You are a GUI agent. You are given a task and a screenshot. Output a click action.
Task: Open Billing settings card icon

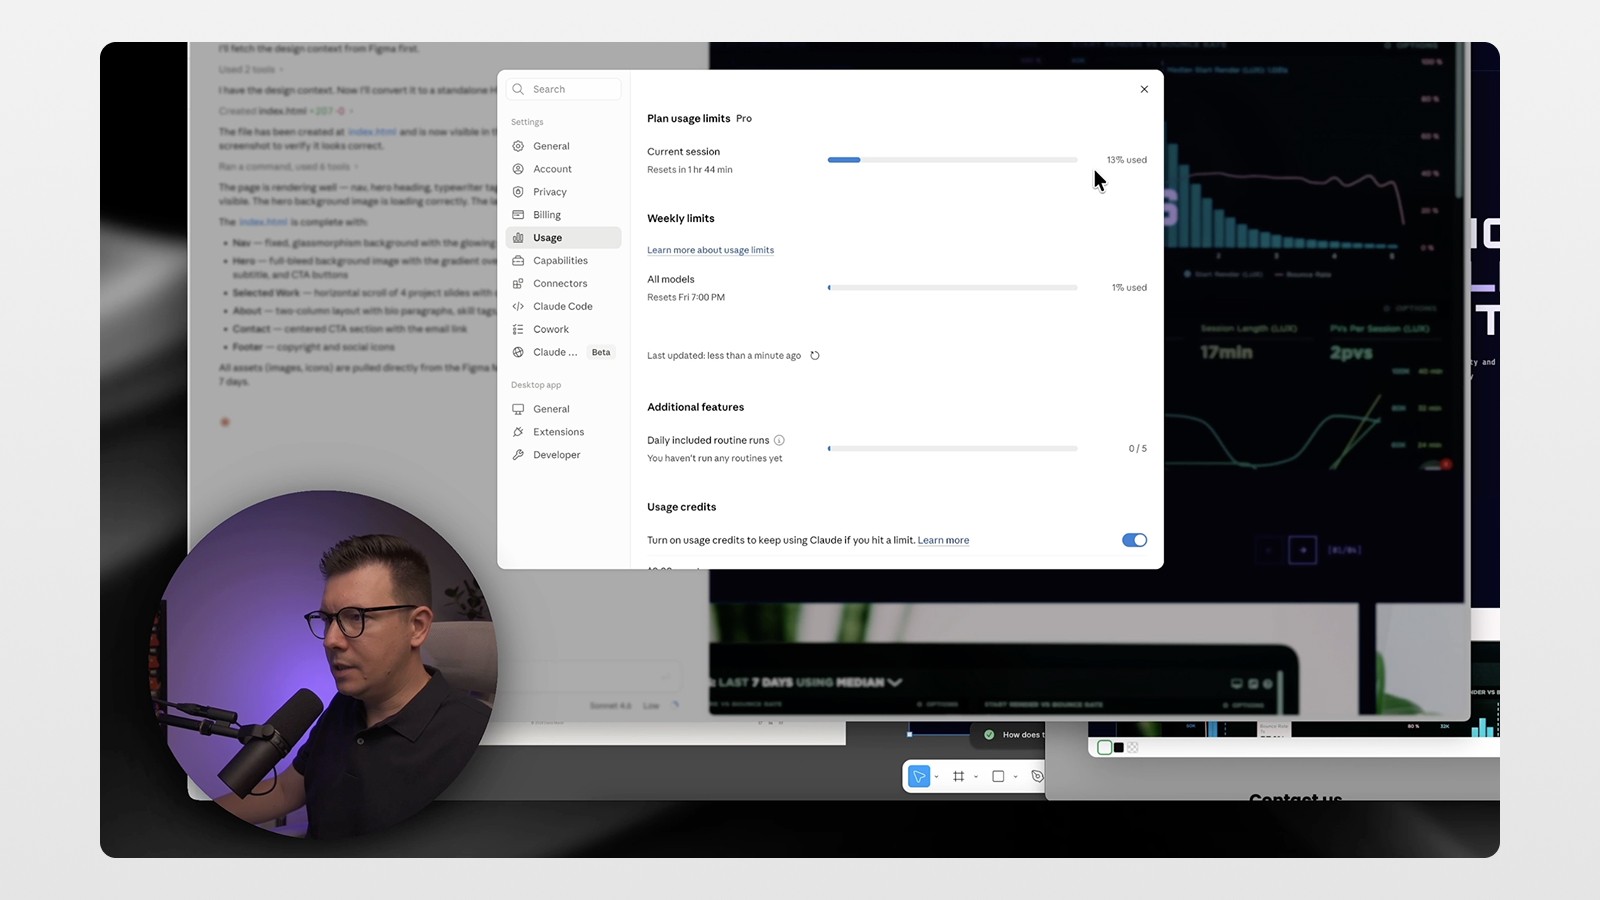[563, 215]
